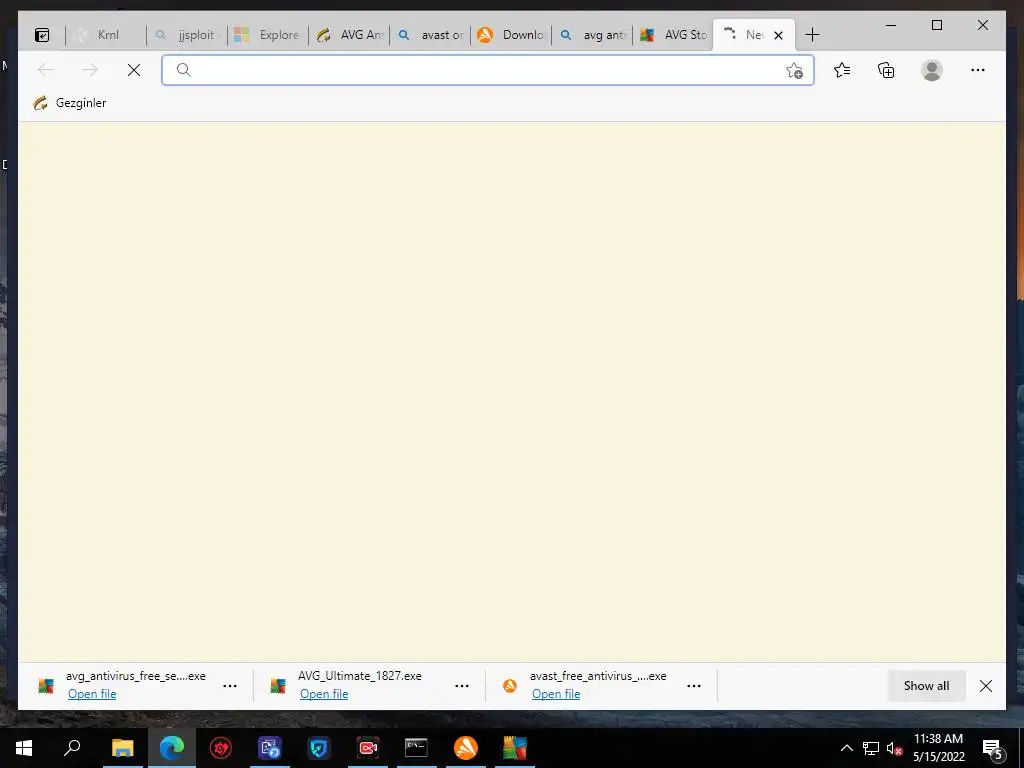Click the AVG_Ultimate download file icon
This screenshot has width=1024, height=768.
[x=278, y=686]
